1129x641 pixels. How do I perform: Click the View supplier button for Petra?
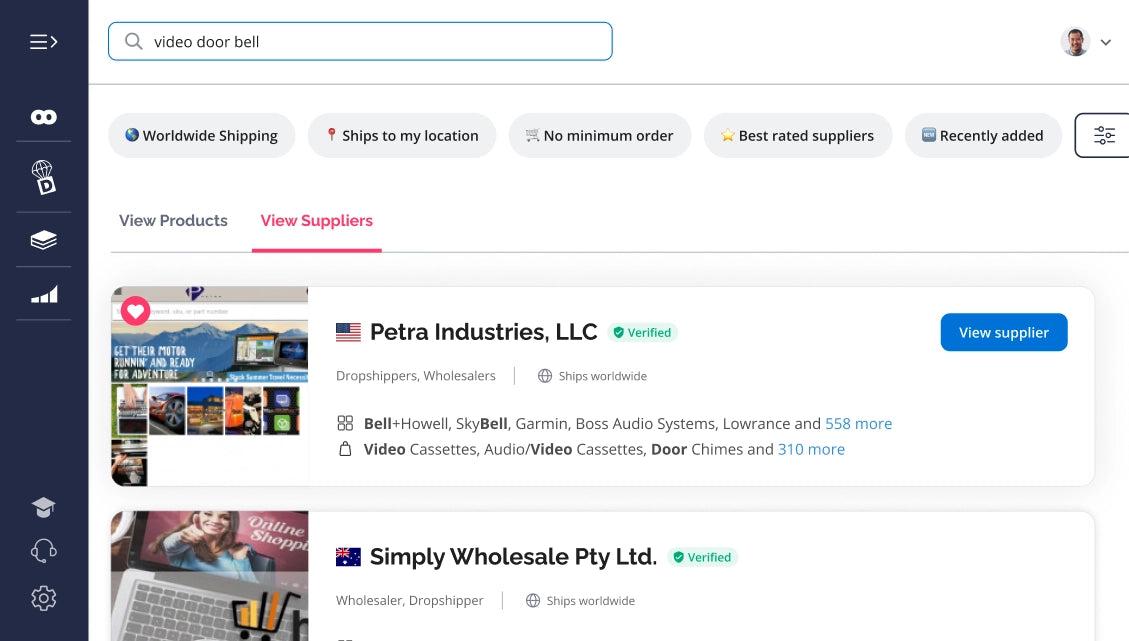[1004, 332]
